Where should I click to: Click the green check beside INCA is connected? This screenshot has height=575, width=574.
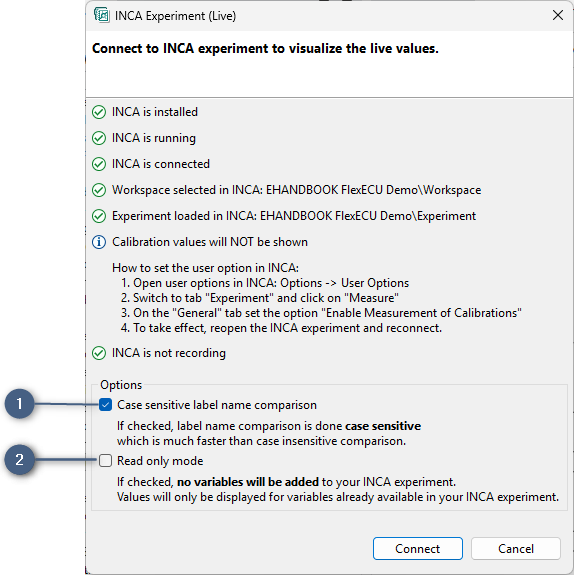pos(99,164)
